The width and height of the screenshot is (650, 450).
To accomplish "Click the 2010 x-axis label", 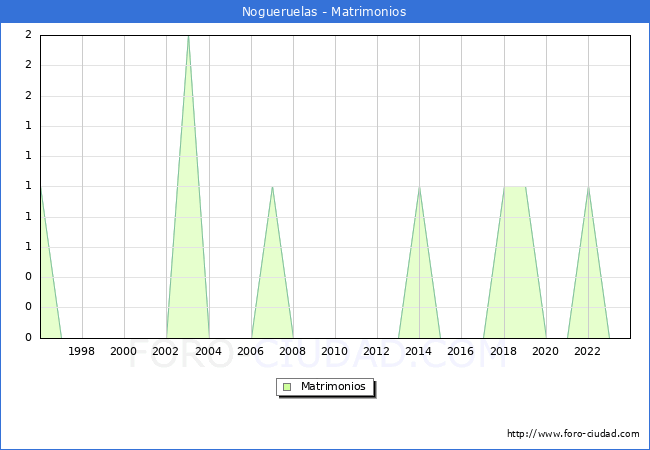I will pyautogui.click(x=335, y=351).
